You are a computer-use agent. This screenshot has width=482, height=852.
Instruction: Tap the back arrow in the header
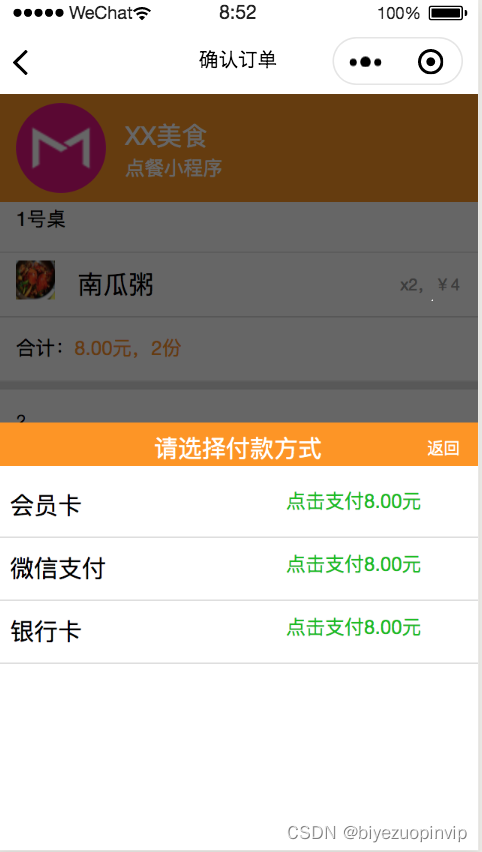21,62
